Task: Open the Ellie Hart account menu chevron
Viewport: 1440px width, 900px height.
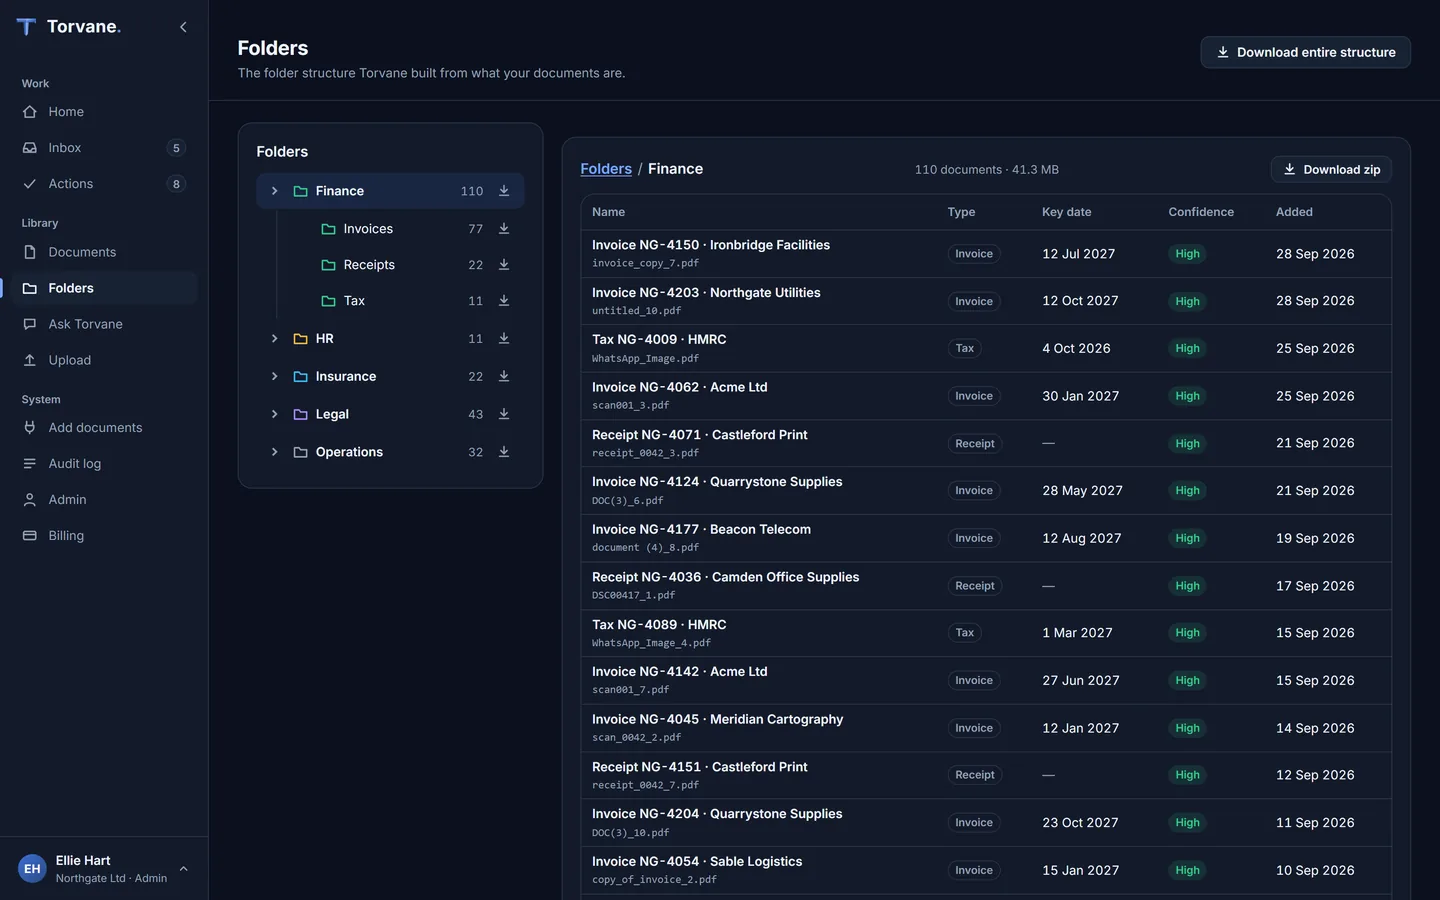Action: click(183, 869)
